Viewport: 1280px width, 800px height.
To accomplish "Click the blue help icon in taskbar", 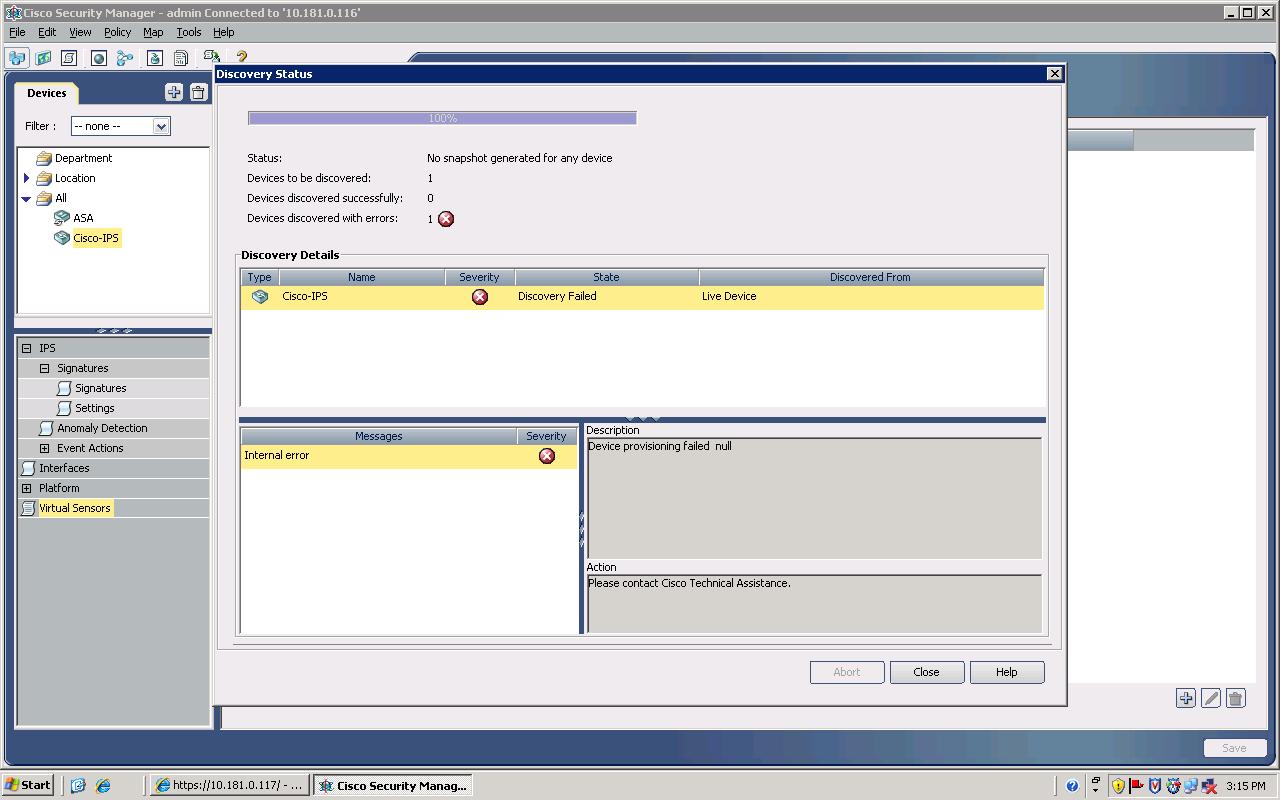I will click(1072, 786).
